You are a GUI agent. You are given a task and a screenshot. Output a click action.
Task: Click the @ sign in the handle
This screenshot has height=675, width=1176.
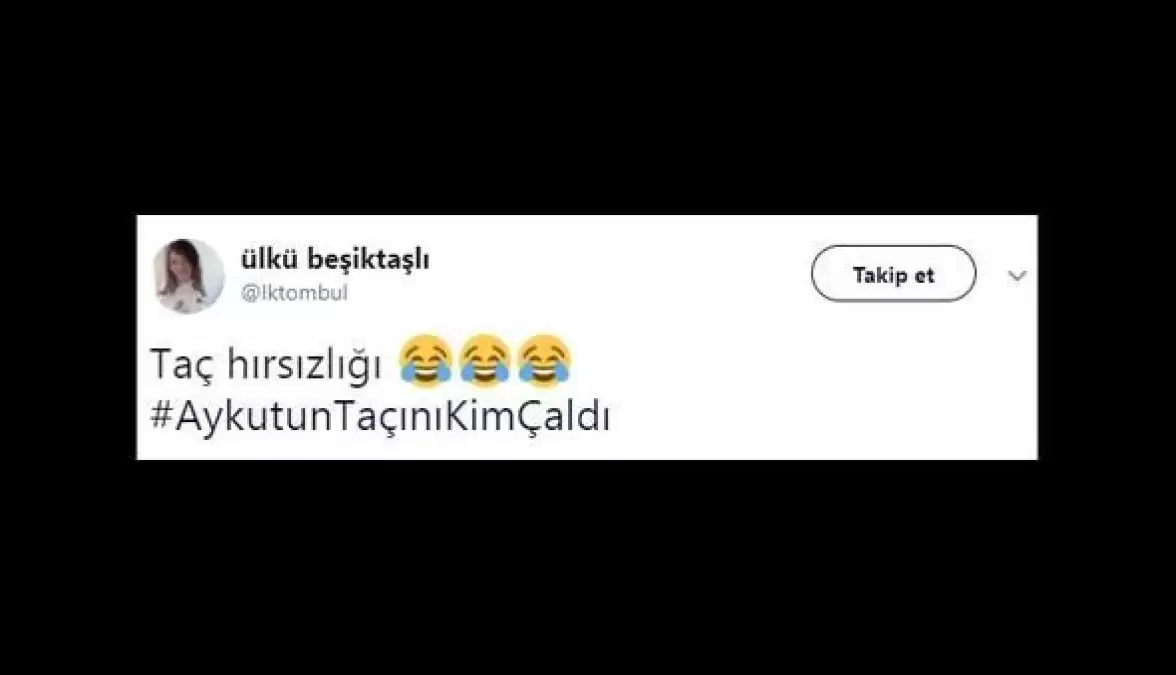(249, 293)
